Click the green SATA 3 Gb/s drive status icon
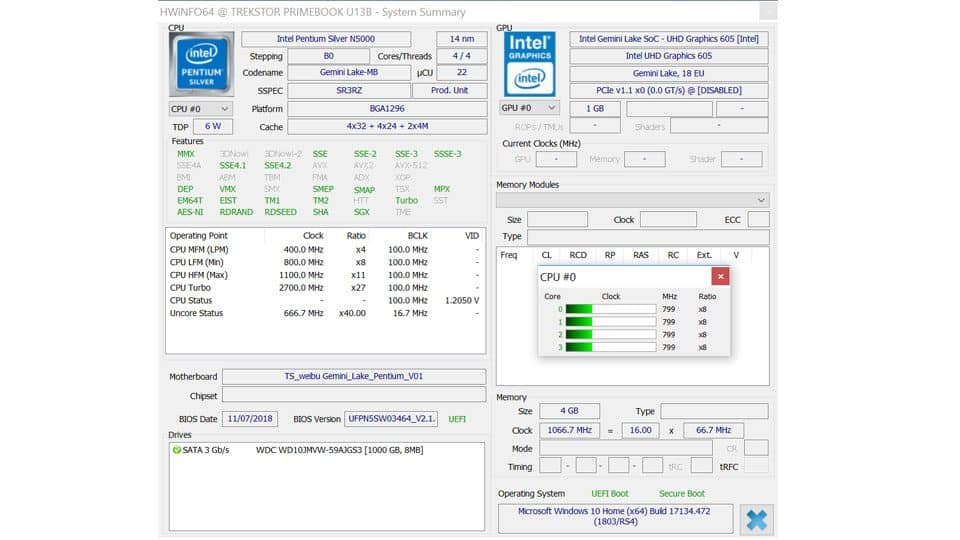This screenshot has height=540, width=960. (176, 450)
